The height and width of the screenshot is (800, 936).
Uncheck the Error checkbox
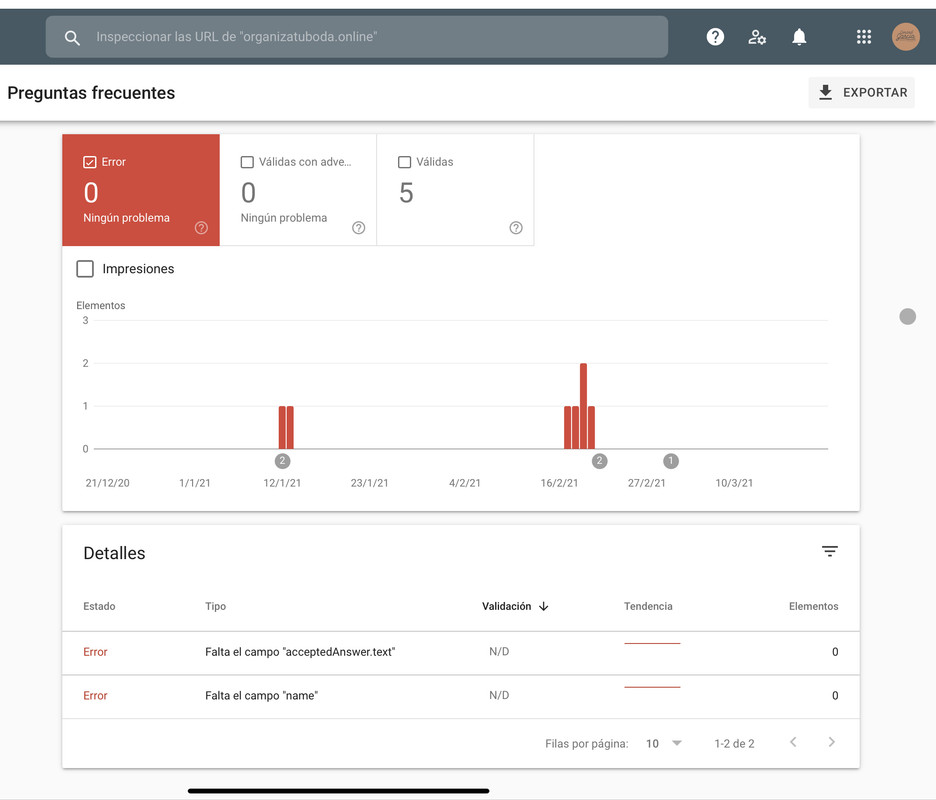point(90,162)
